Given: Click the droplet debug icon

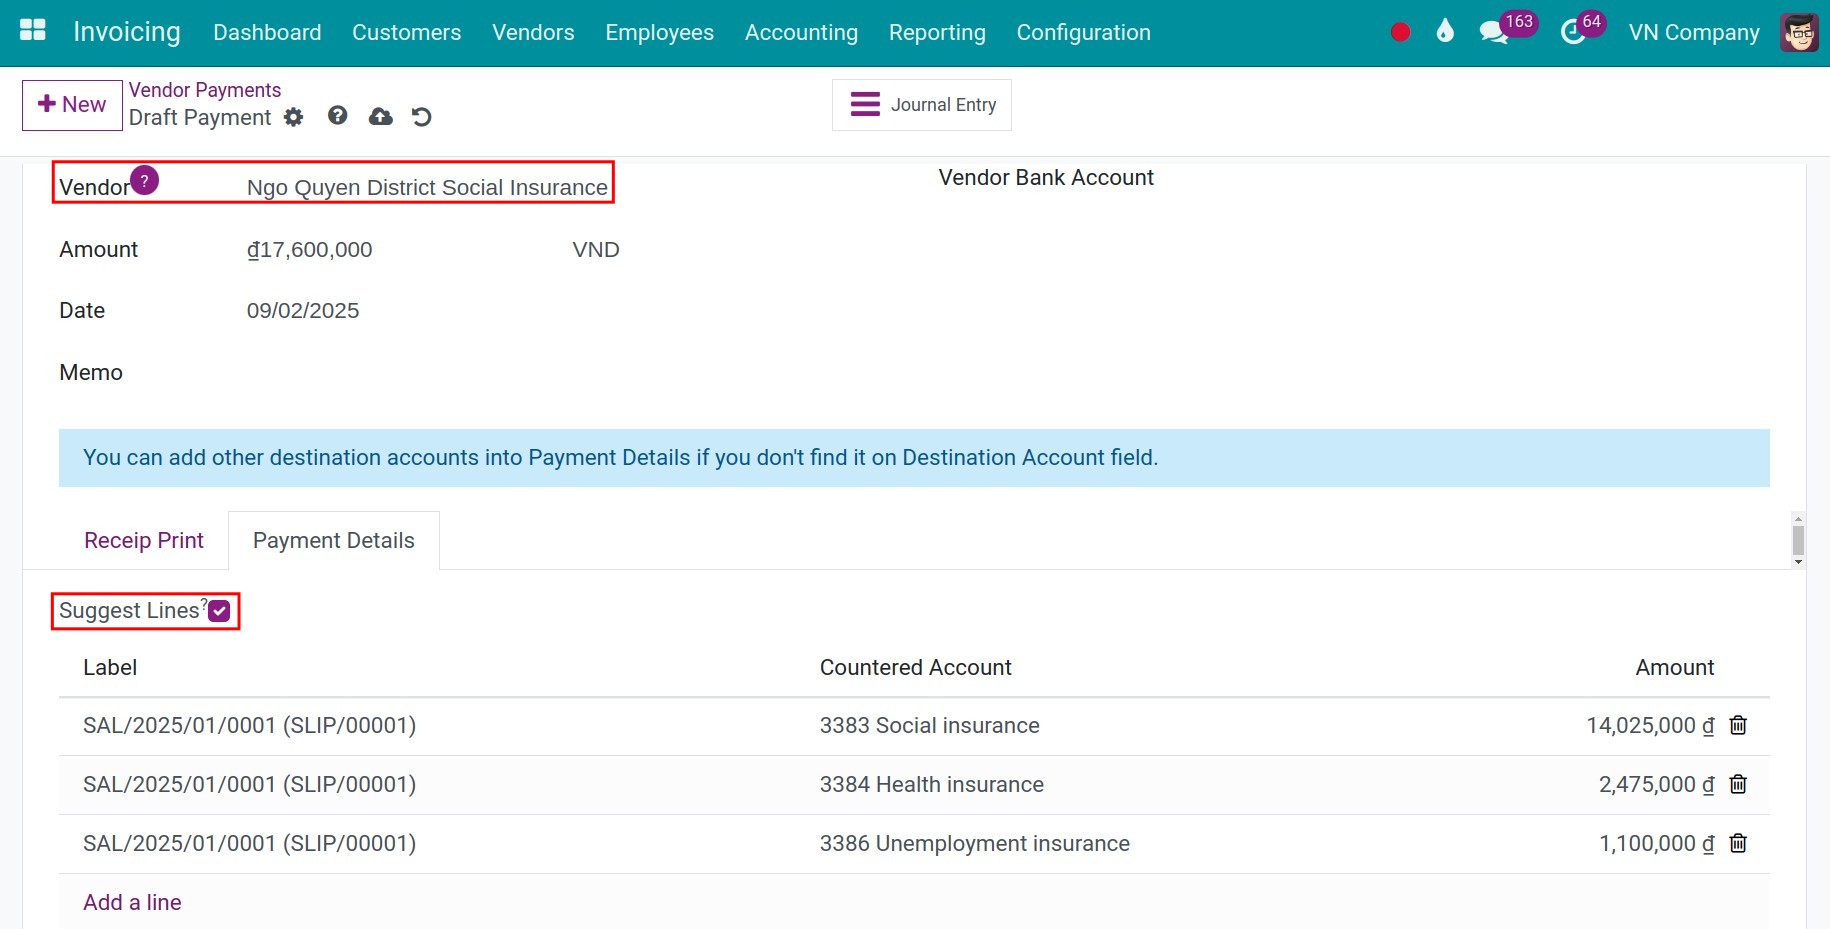Looking at the screenshot, I should click(x=1445, y=31).
